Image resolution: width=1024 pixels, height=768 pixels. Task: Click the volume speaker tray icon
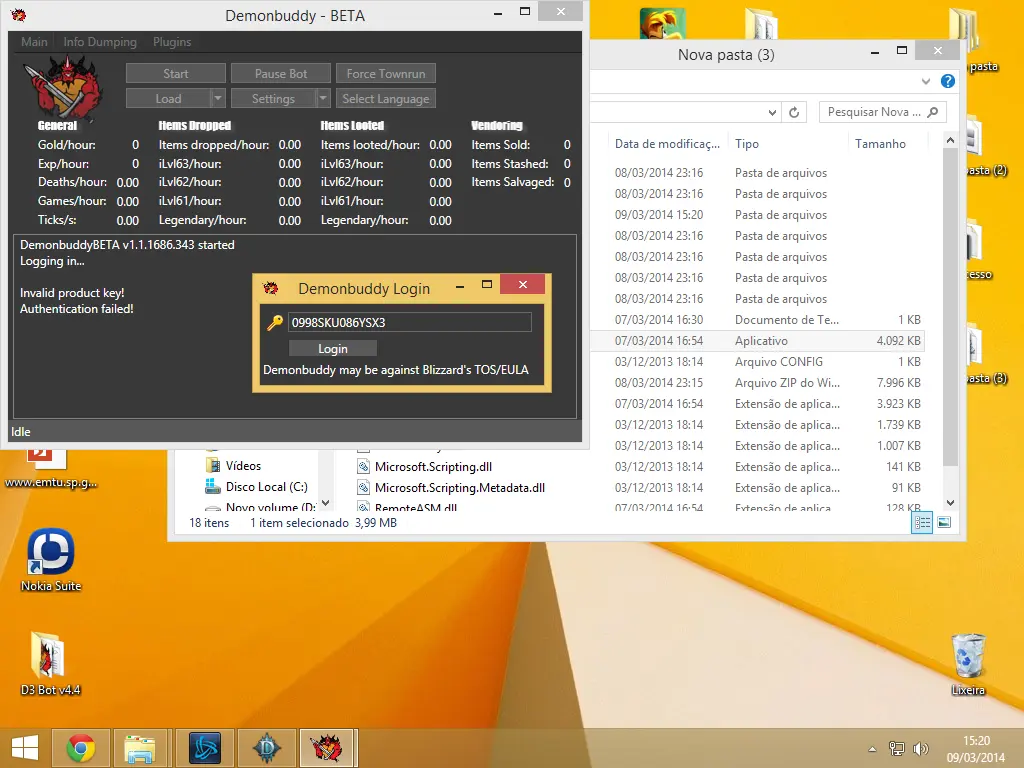(921, 749)
